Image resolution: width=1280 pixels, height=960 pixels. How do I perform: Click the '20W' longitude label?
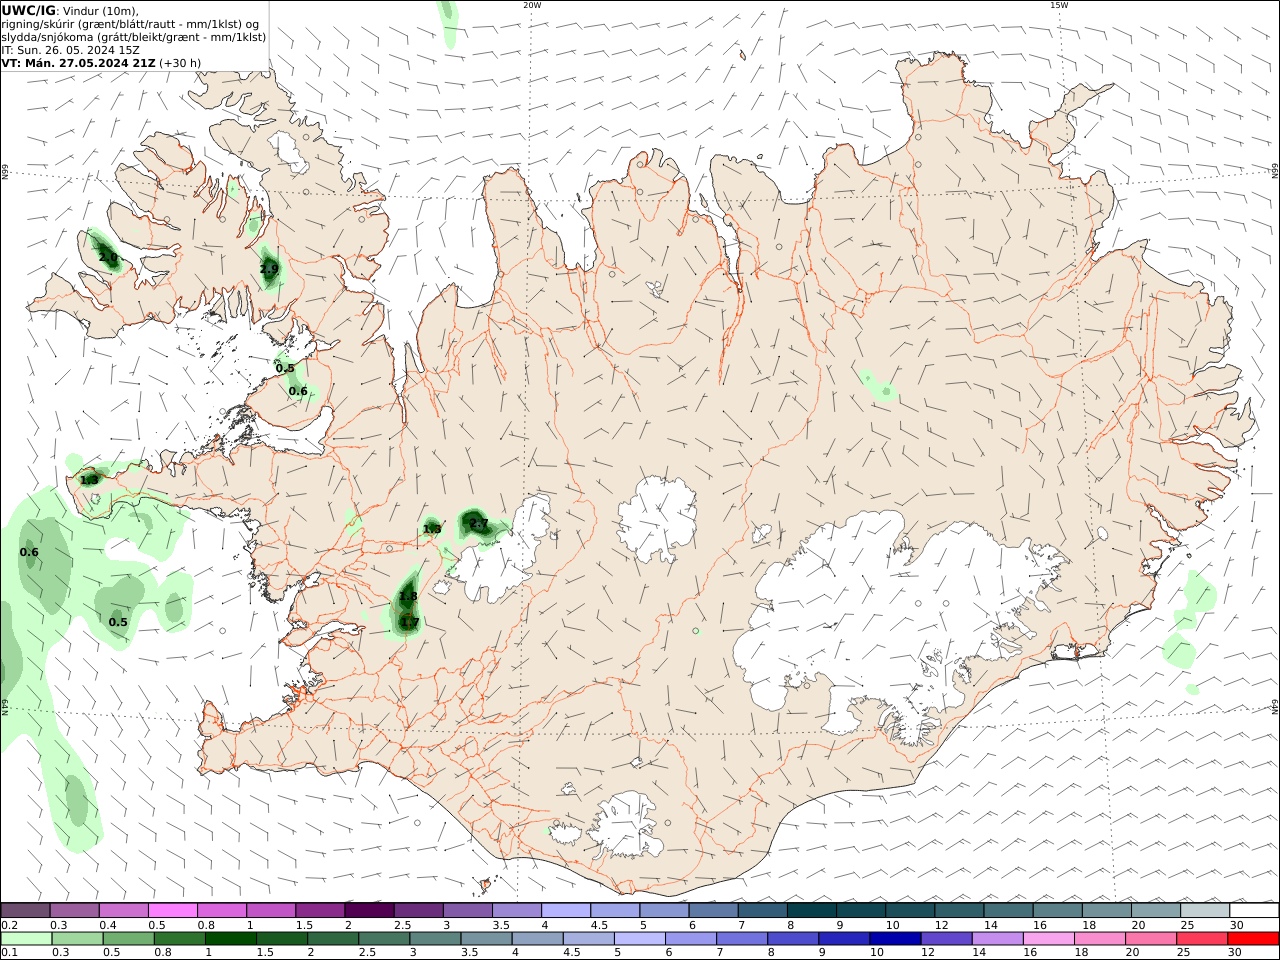point(532,5)
